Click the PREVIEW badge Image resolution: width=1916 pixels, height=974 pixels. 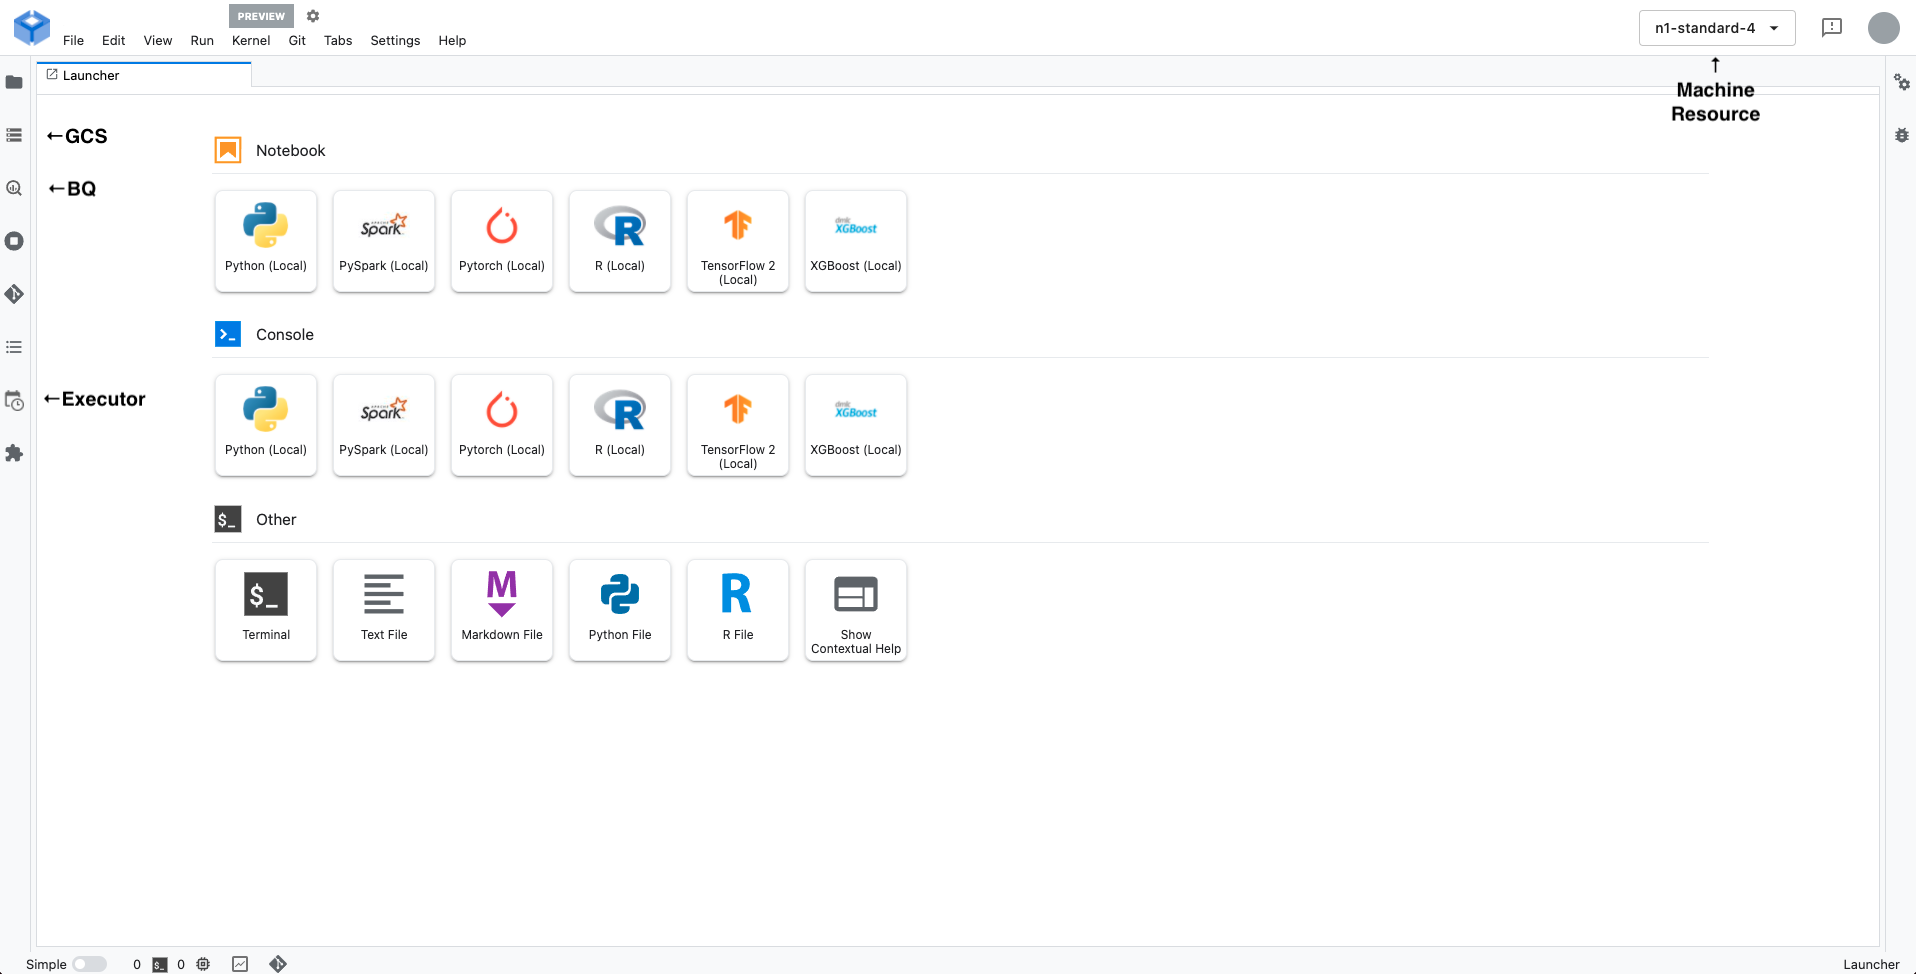pos(261,16)
